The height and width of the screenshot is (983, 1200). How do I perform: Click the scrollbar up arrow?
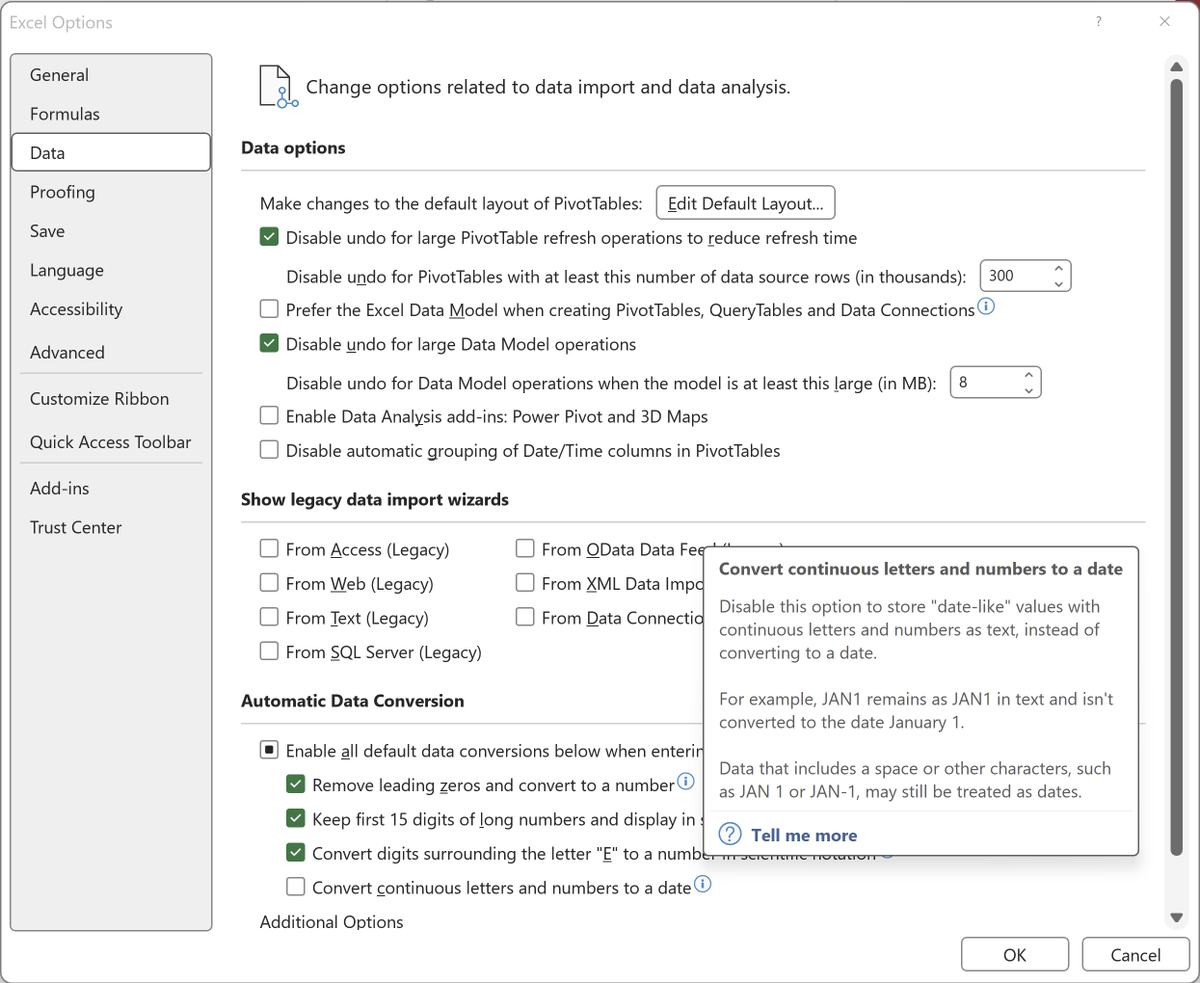pyautogui.click(x=1176, y=66)
